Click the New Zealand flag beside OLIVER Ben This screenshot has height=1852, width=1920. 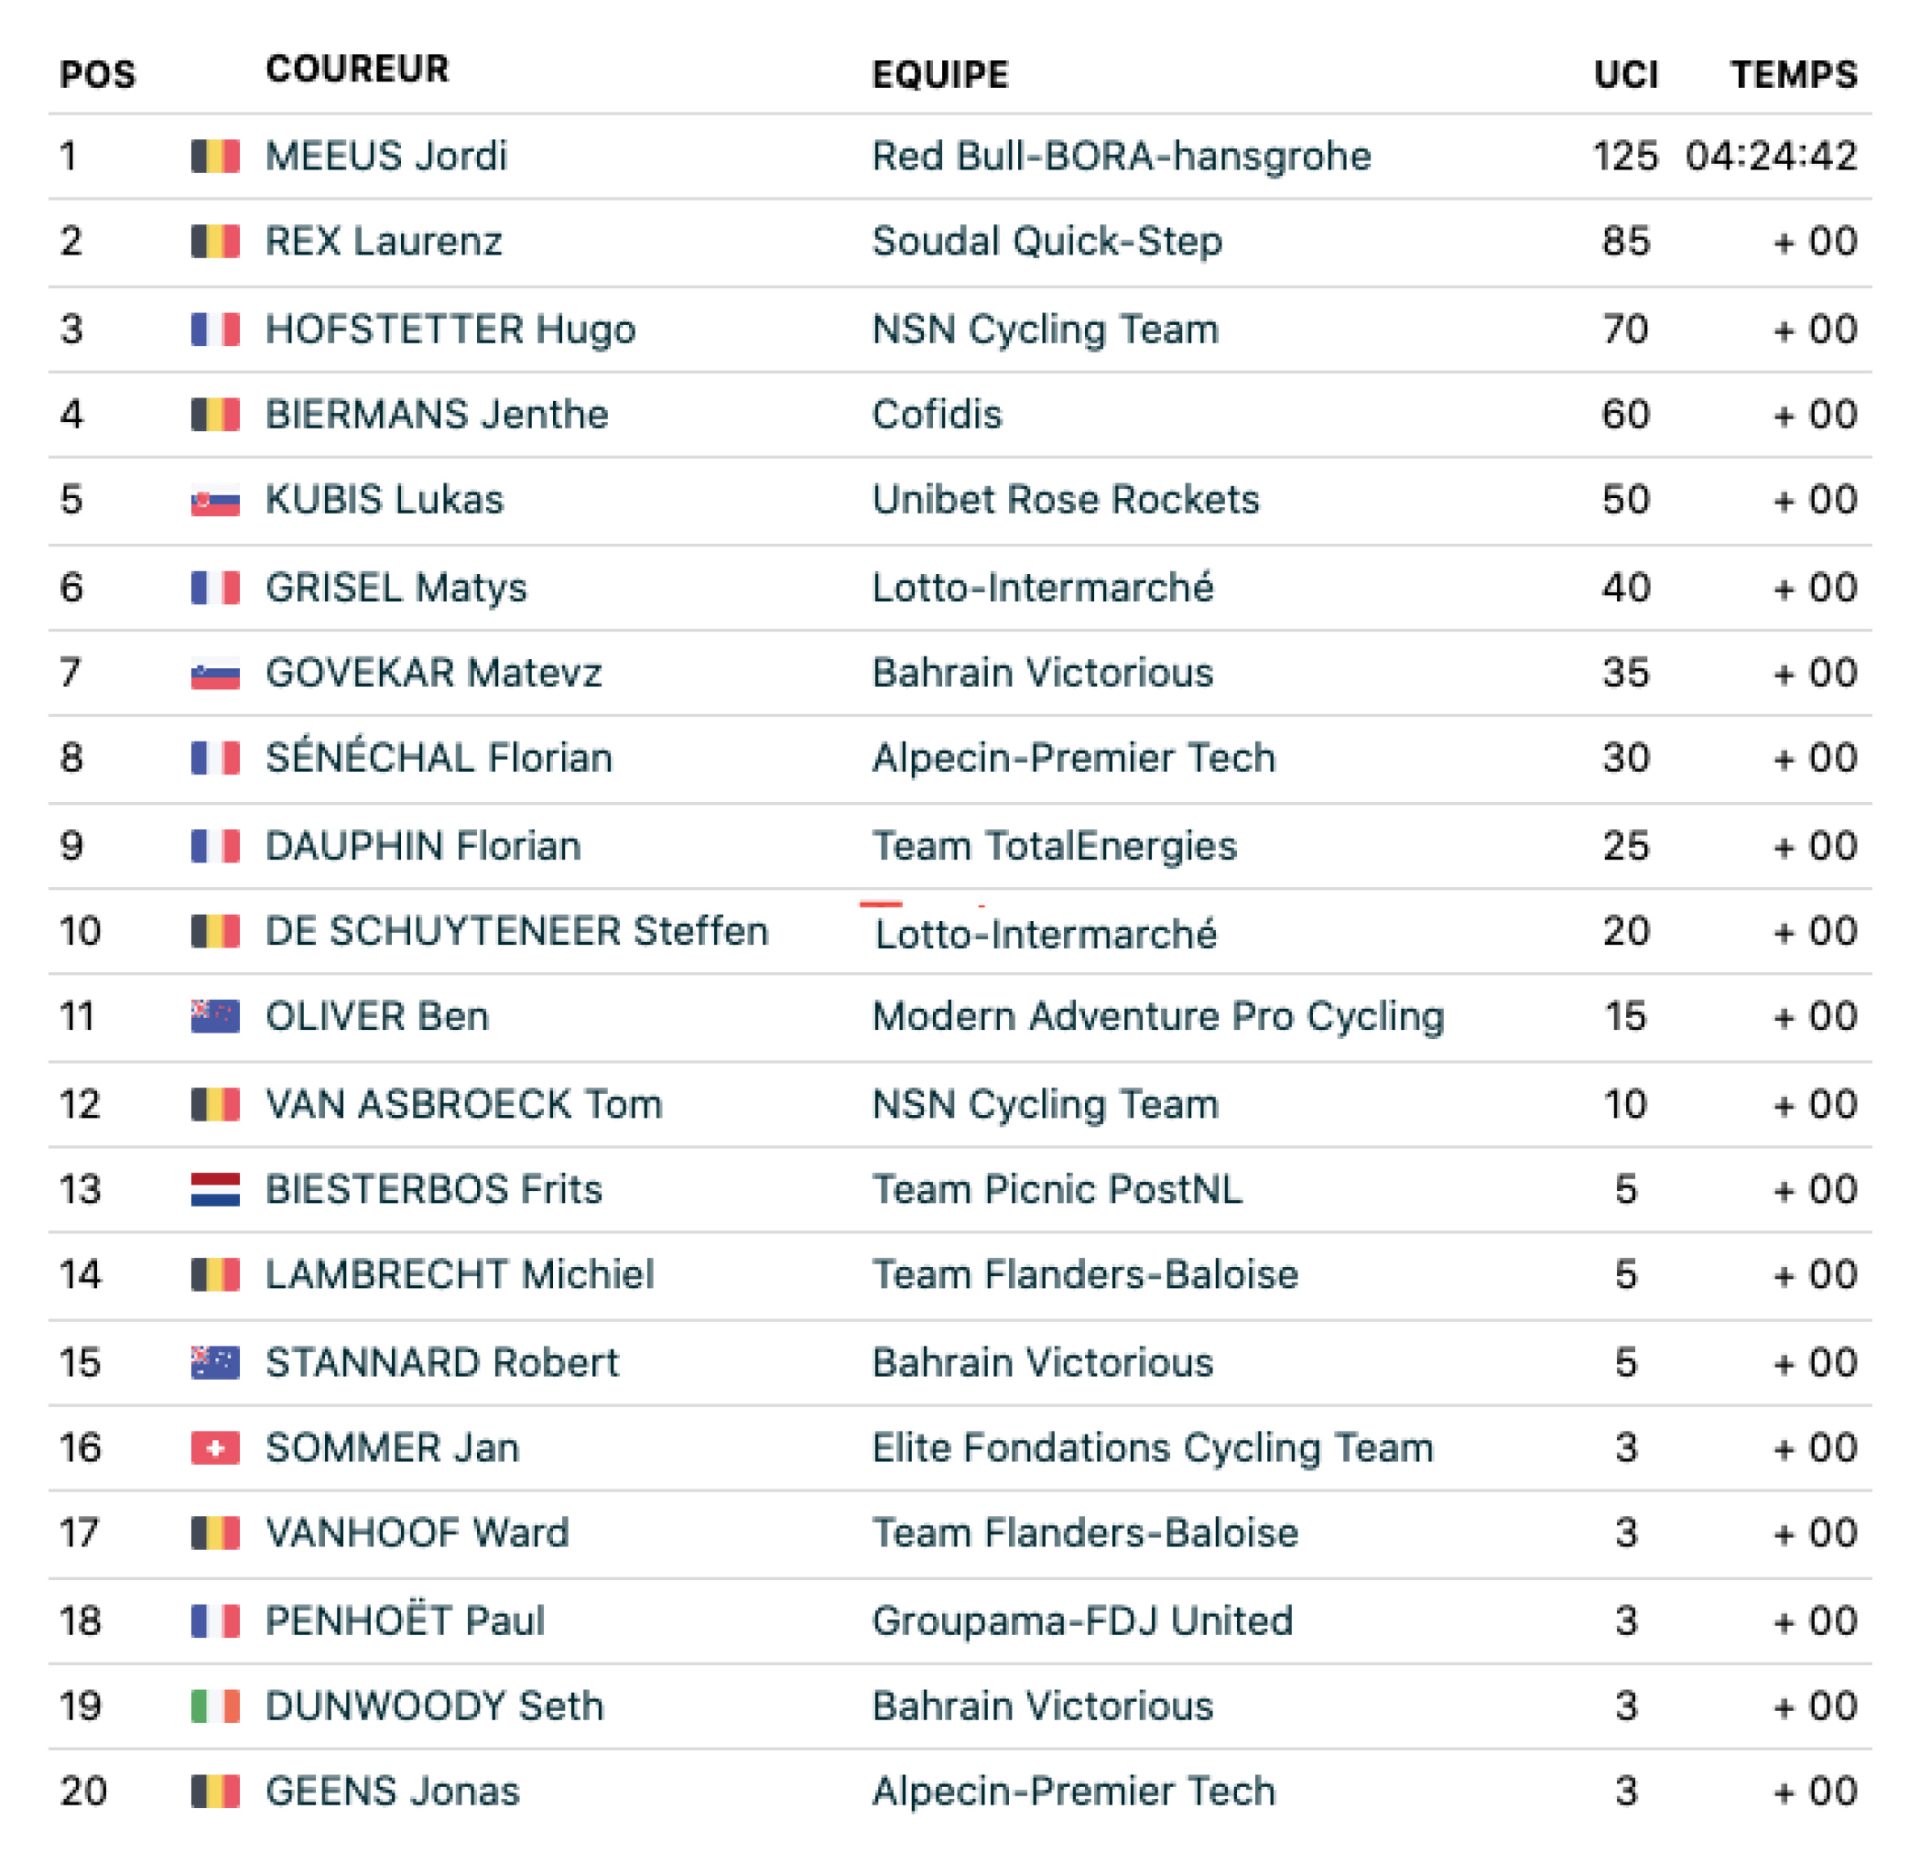point(215,1016)
